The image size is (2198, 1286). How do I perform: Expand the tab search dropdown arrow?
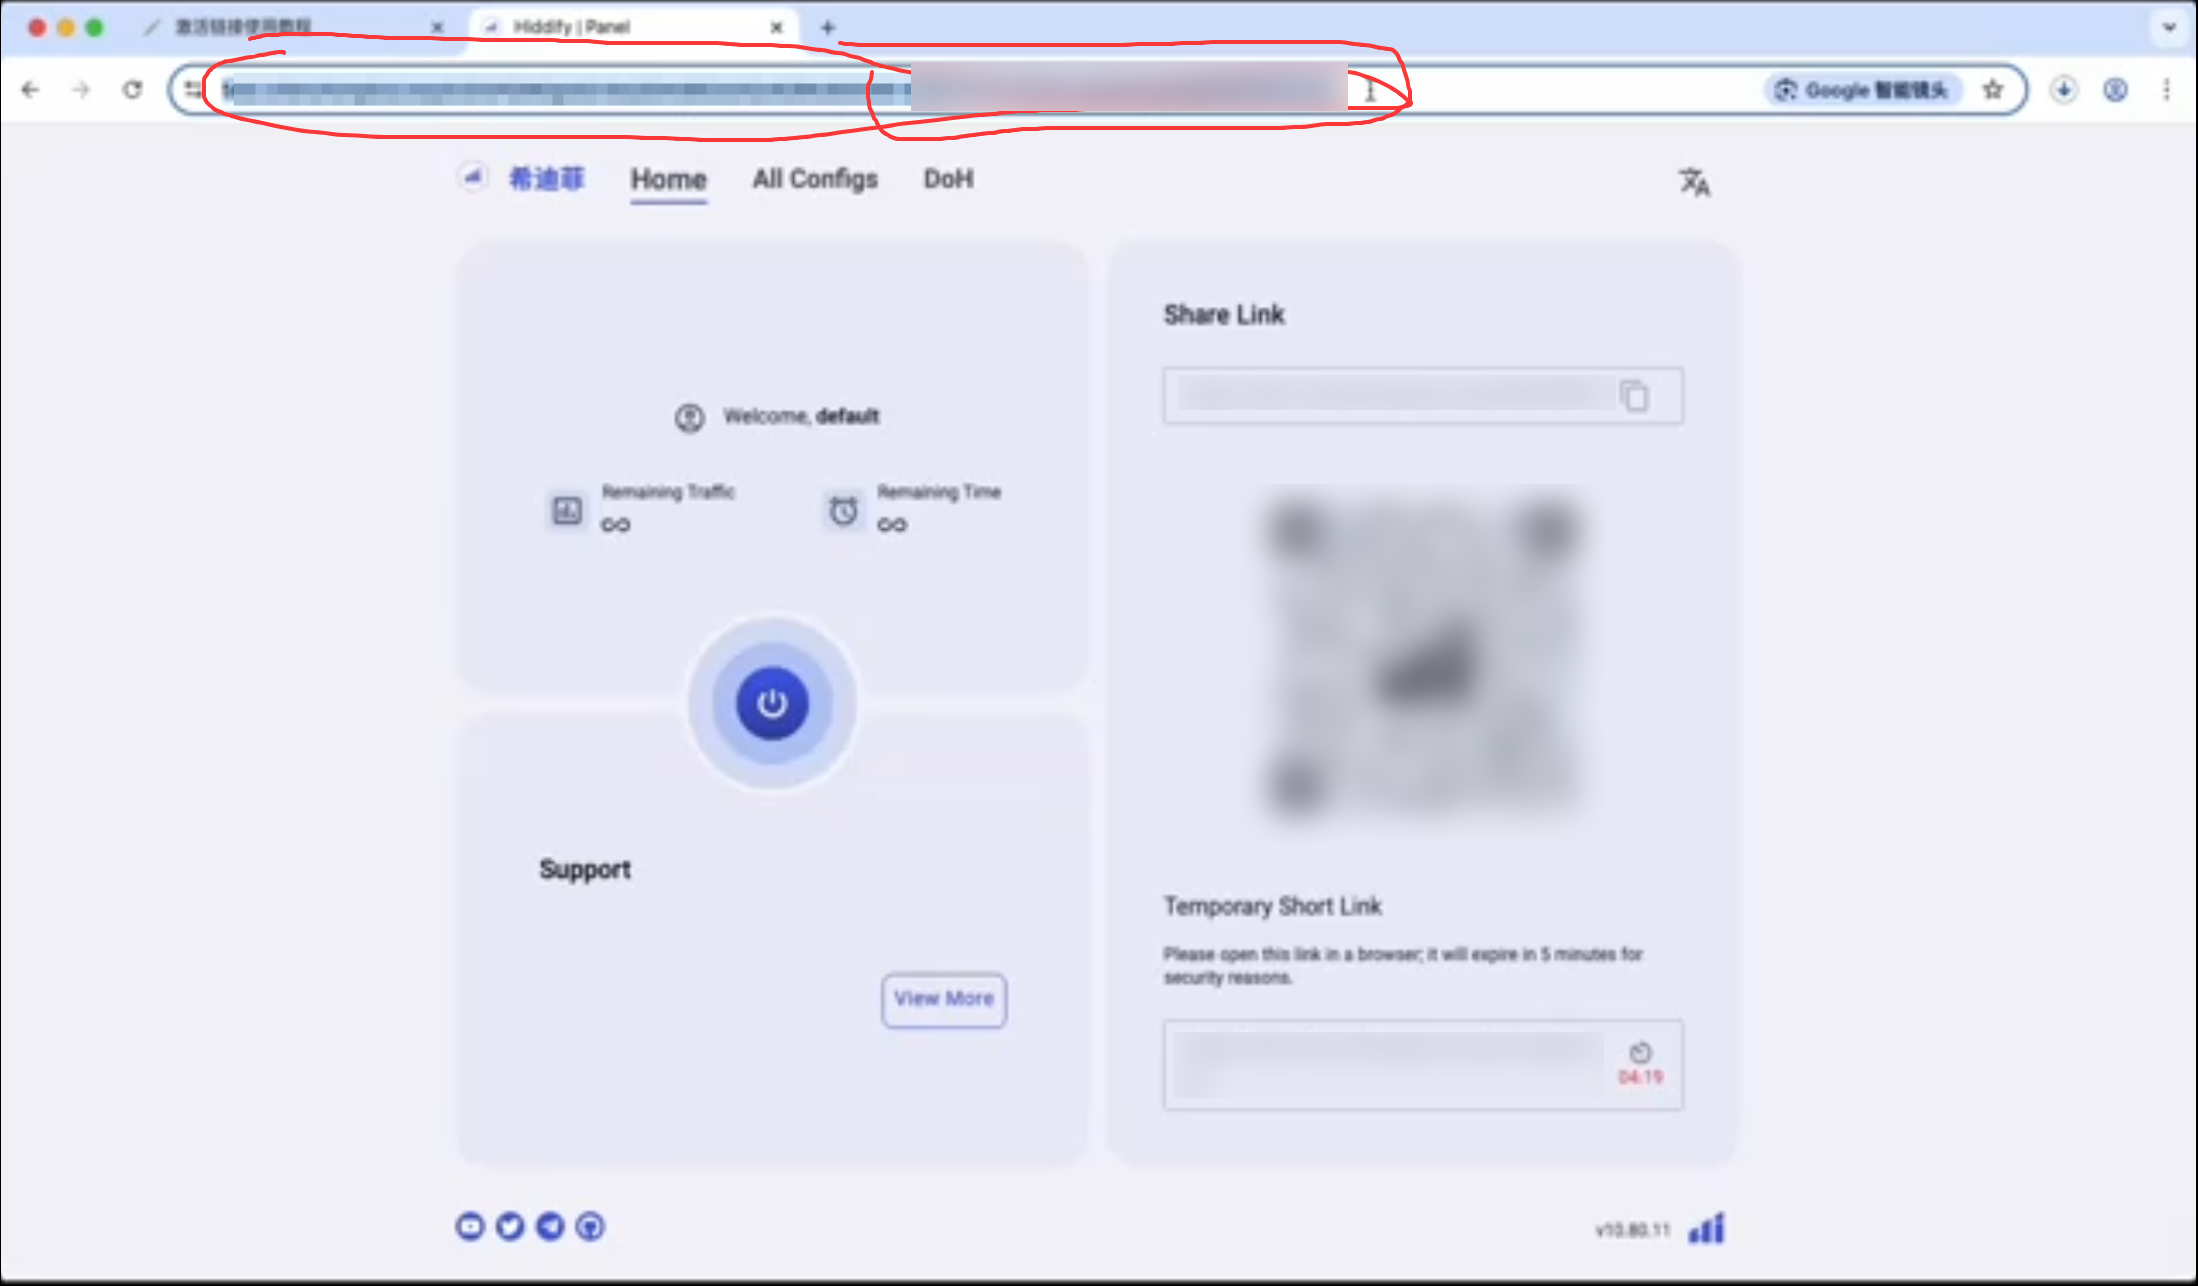pos(2169,27)
